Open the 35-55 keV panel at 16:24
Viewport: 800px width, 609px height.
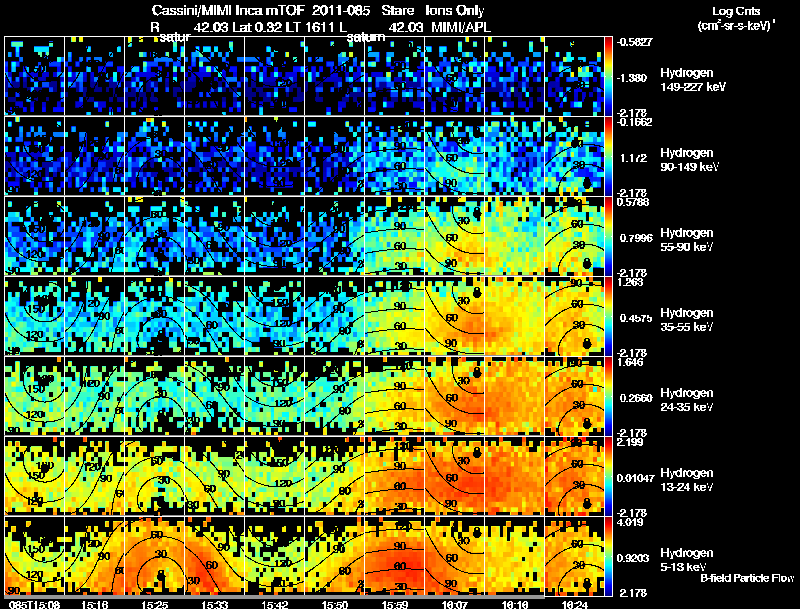[574, 316]
